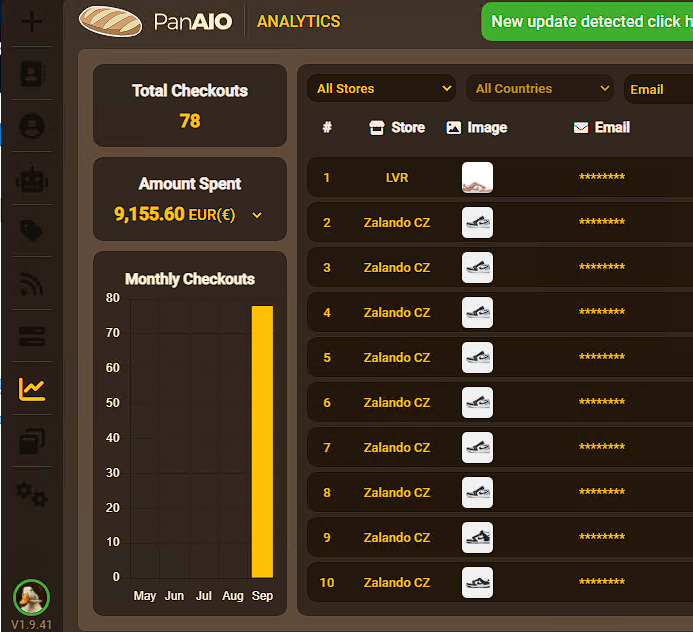693x632 pixels.
Task: Click the Image column header icon
Action: pyautogui.click(x=453, y=128)
